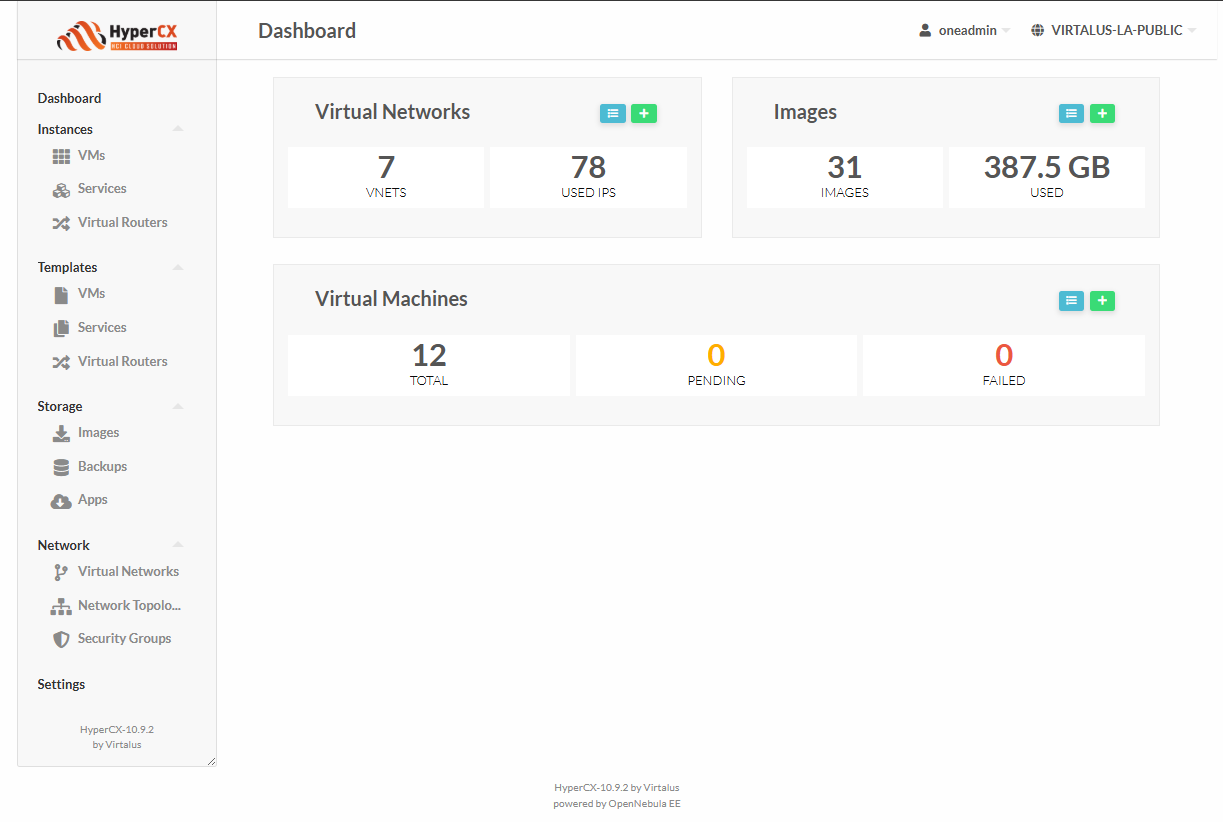Click the Images download icon in sidebar

click(61, 433)
